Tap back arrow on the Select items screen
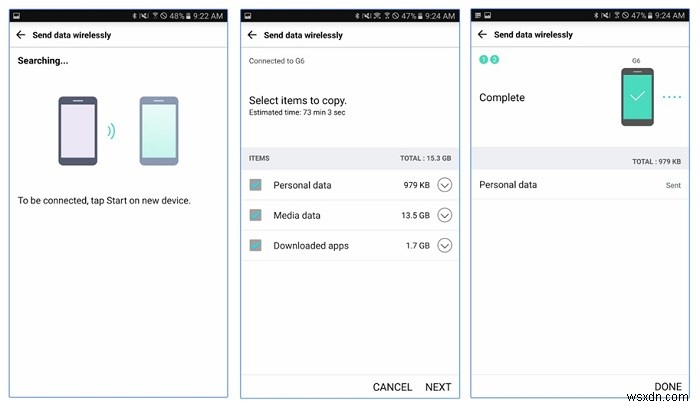This screenshot has width=700, height=407. coord(253,35)
